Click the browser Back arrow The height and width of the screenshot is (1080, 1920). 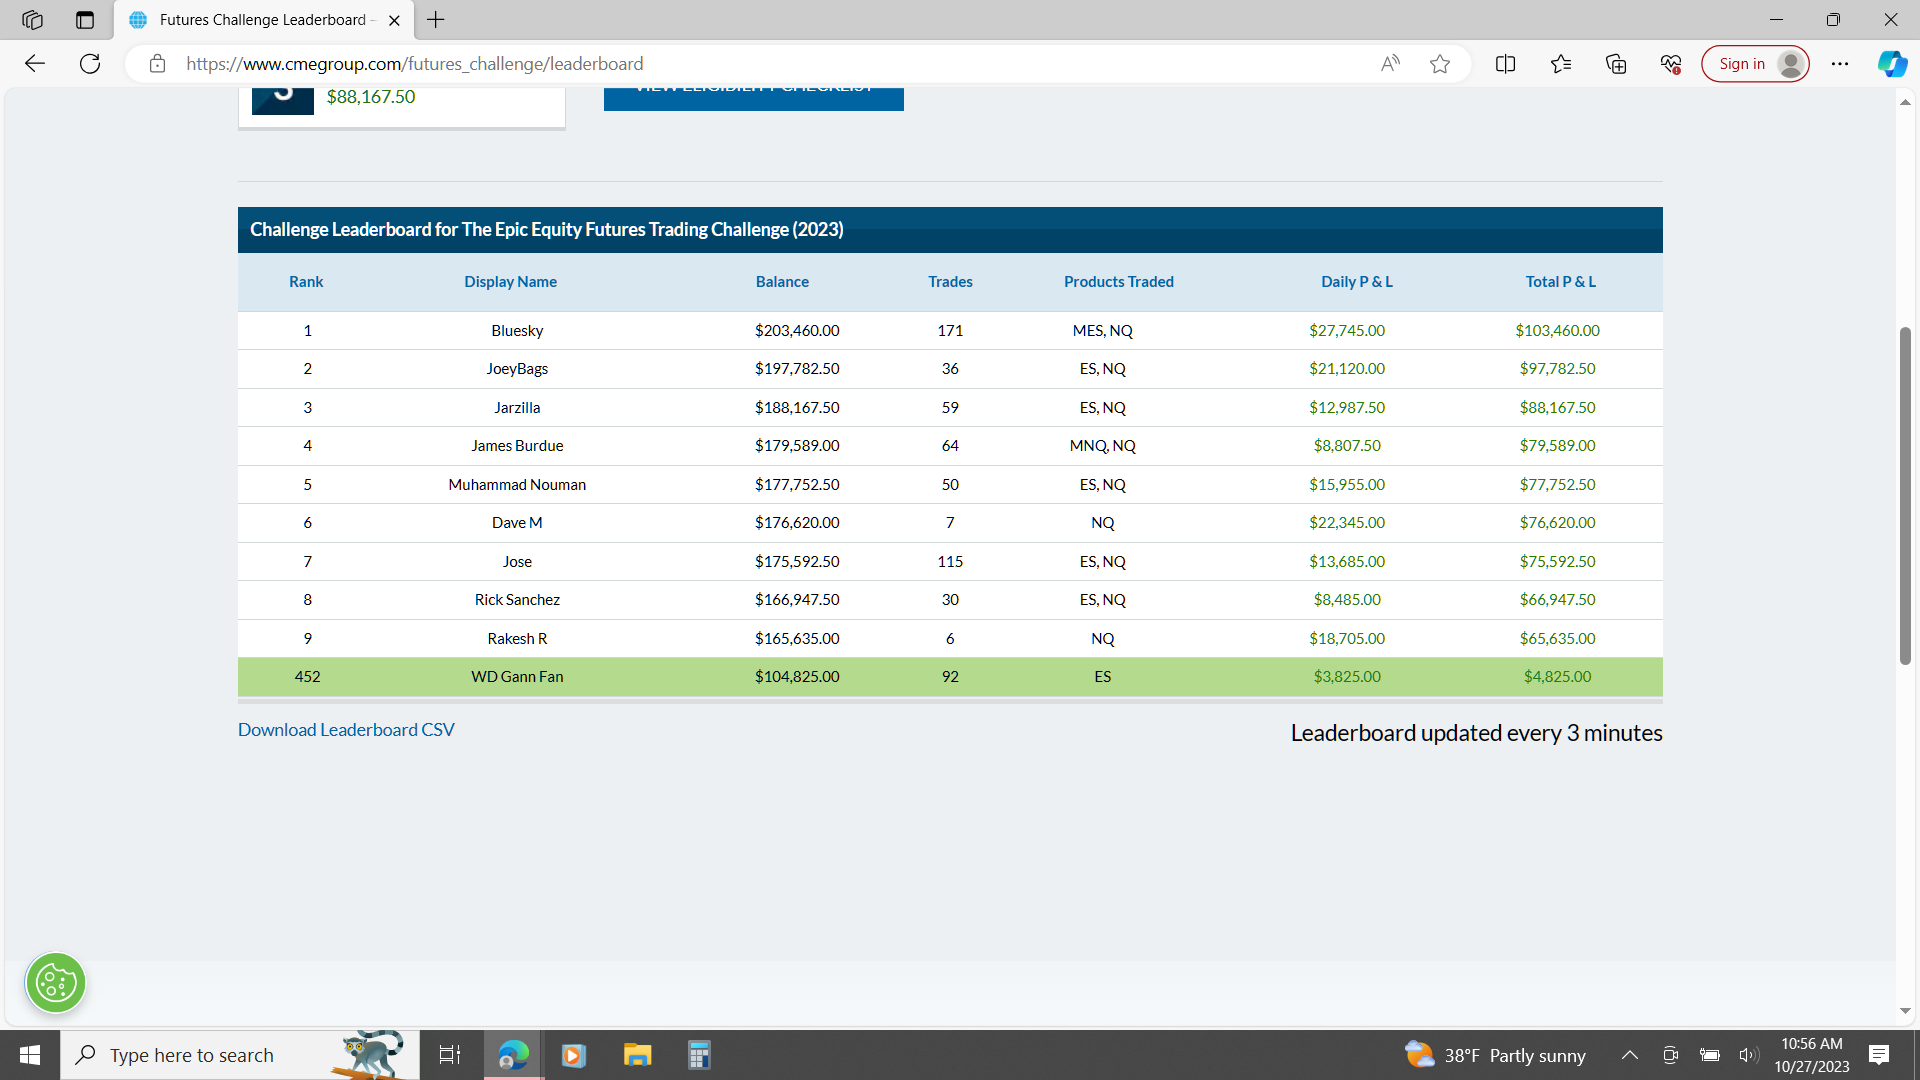click(35, 64)
